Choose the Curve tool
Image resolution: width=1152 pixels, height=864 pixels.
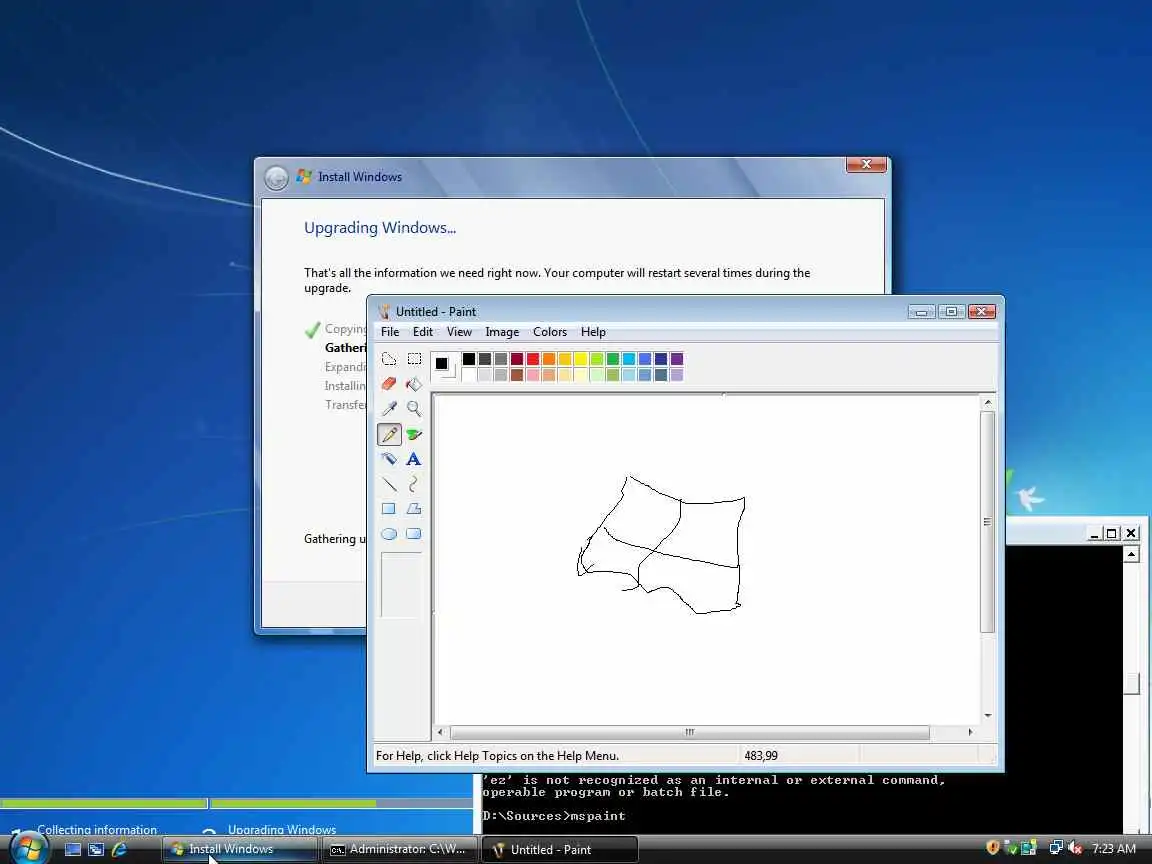414,484
